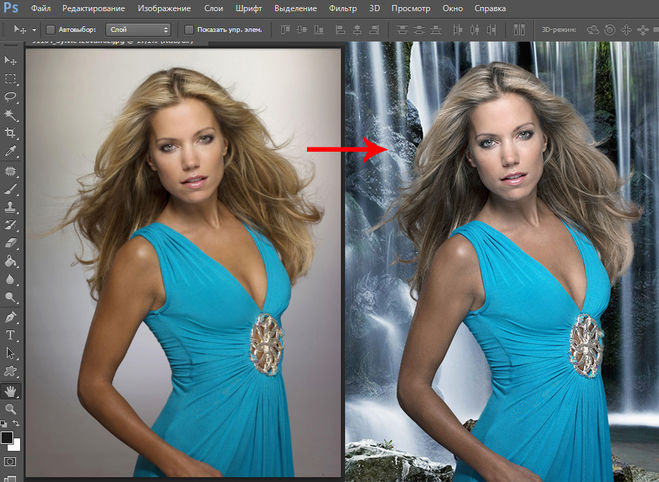This screenshot has height=482, width=659.
Task: Open the Изображение menu
Action: tap(164, 8)
